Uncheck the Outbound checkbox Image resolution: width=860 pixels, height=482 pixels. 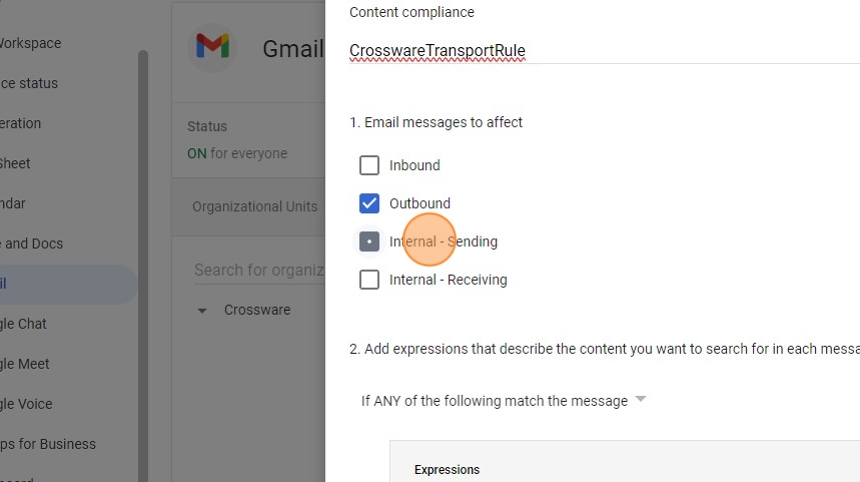pos(369,203)
